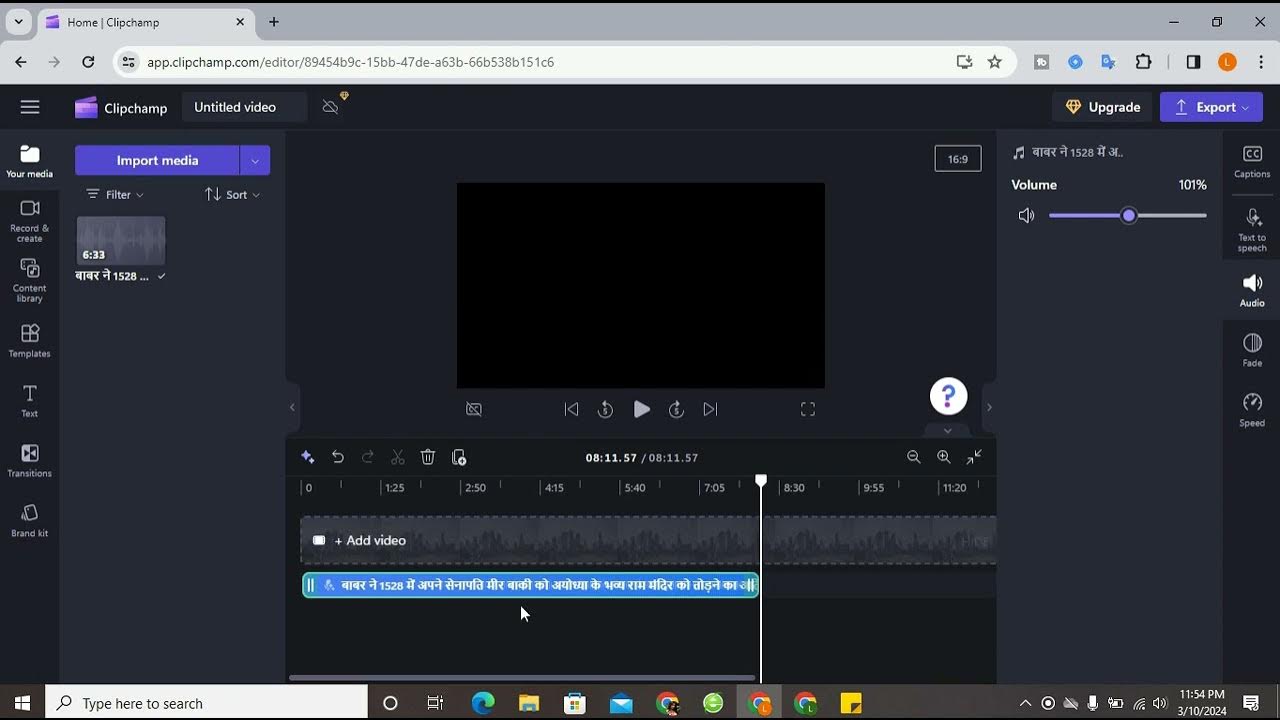Viewport: 1280px width, 720px height.
Task: Zoom out the timeline
Action: (x=913, y=457)
